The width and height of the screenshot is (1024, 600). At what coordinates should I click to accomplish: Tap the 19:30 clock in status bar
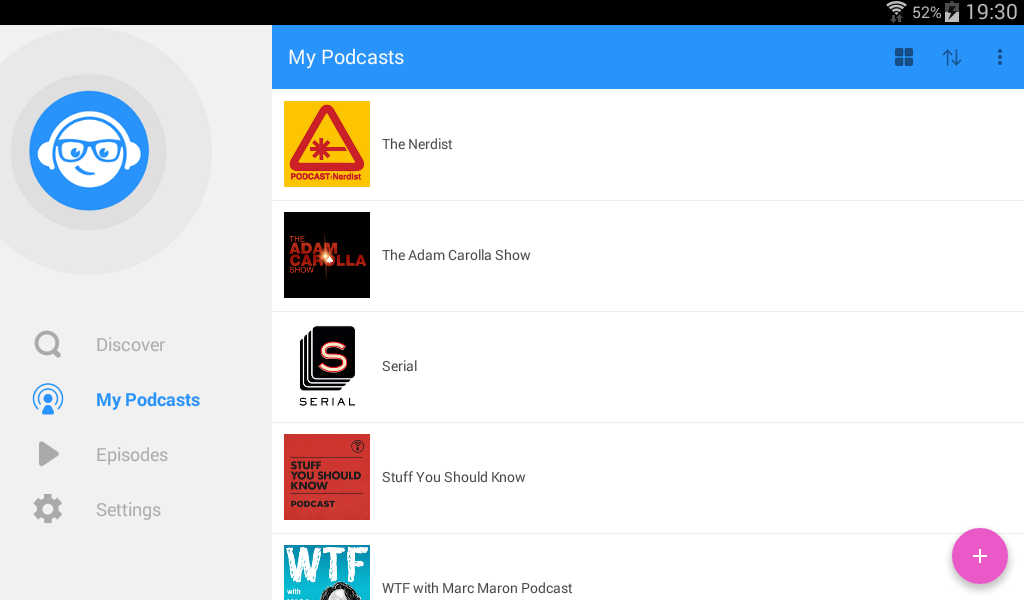click(991, 12)
